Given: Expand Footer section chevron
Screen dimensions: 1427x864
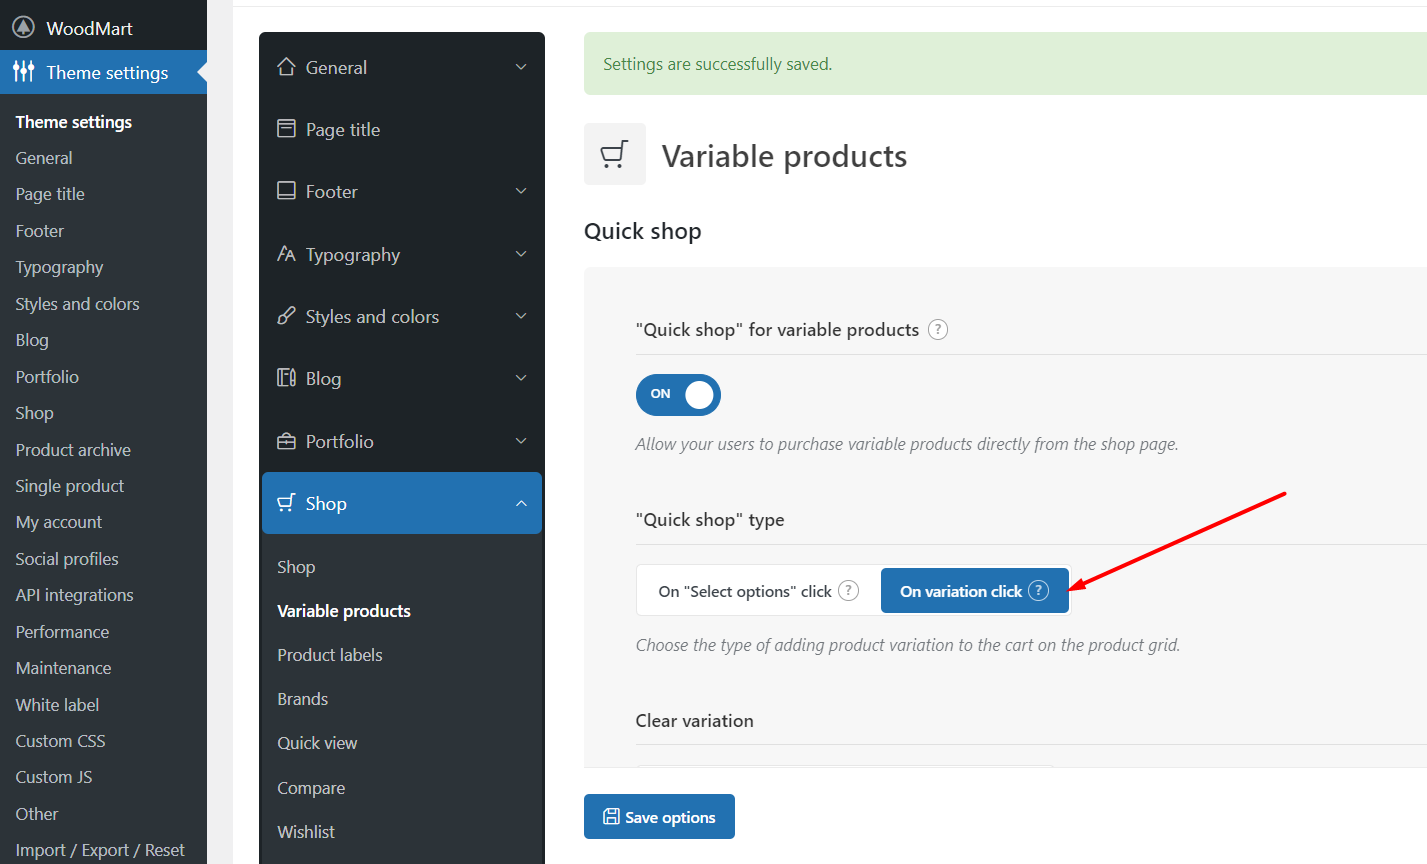Looking at the screenshot, I should click(x=521, y=191).
